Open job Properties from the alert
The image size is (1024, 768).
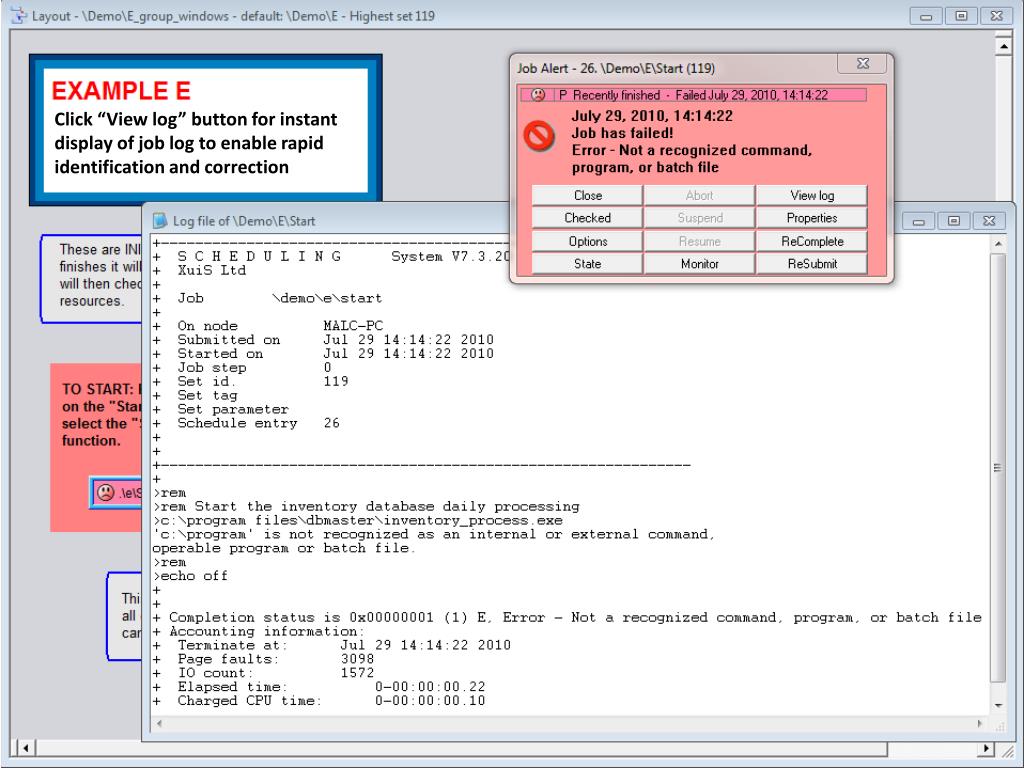pyautogui.click(x=812, y=218)
